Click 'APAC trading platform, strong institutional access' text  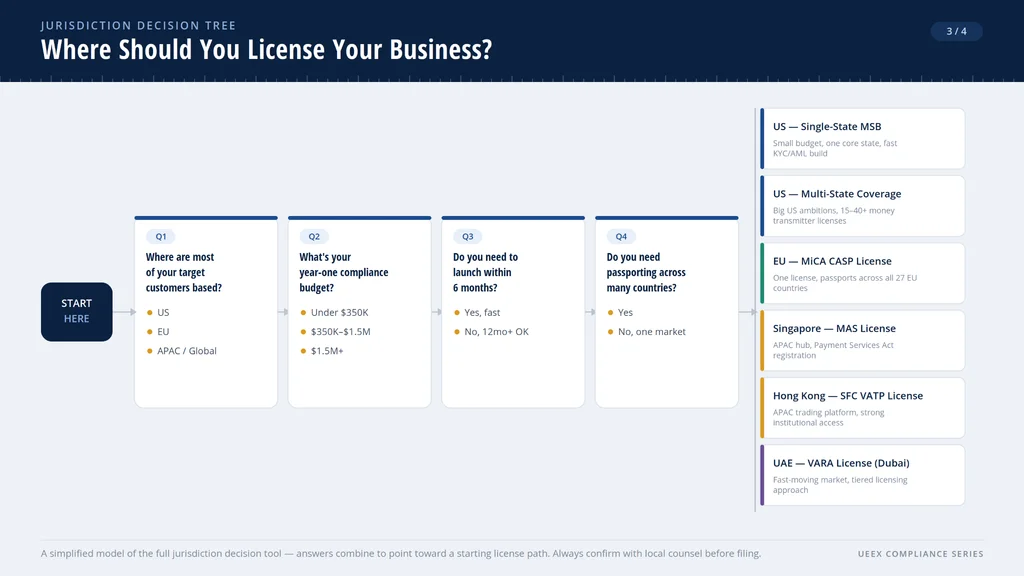828,417
